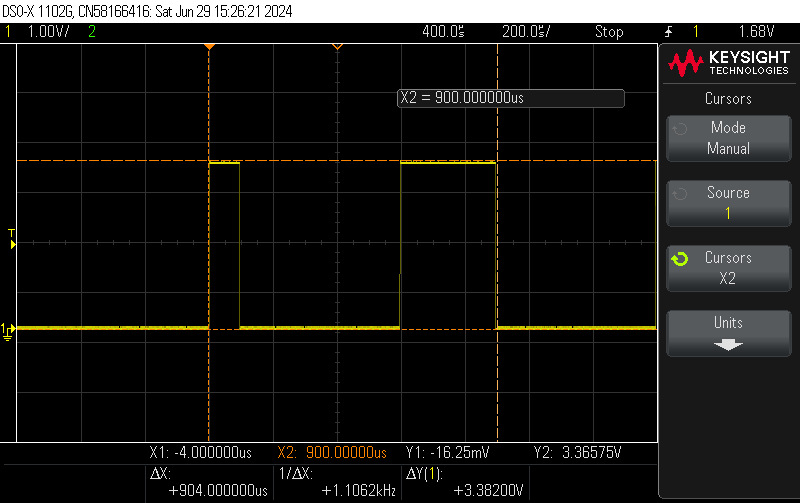Click the grey rotate icon on Source softkey
This screenshot has height=503, width=800.
pos(680,194)
